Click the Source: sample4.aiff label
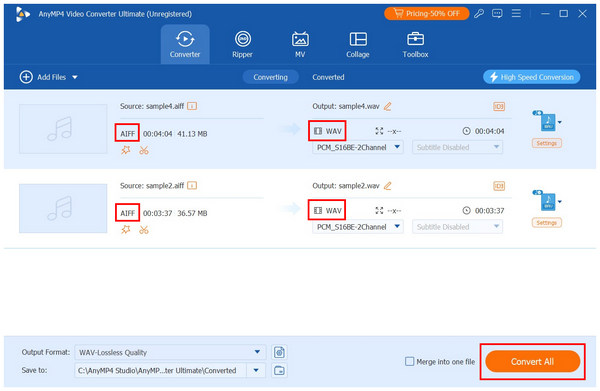The height and width of the screenshot is (391, 600). [x=152, y=106]
